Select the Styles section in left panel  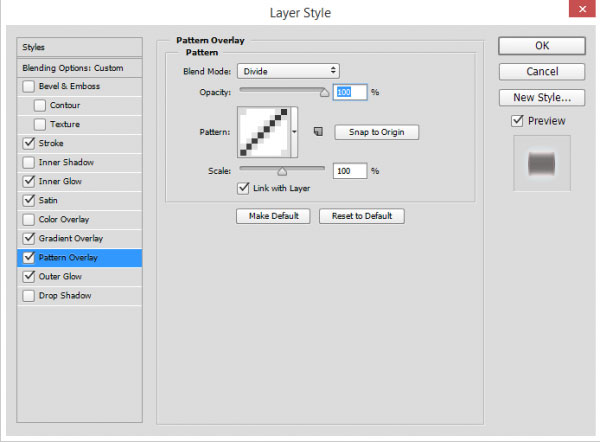pyautogui.click(x=79, y=47)
